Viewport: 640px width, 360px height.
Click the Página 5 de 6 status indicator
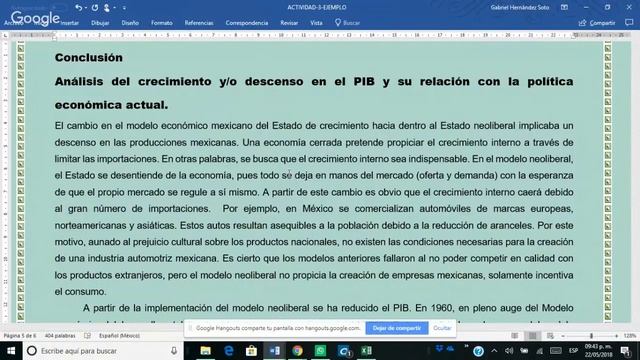click(x=20, y=336)
